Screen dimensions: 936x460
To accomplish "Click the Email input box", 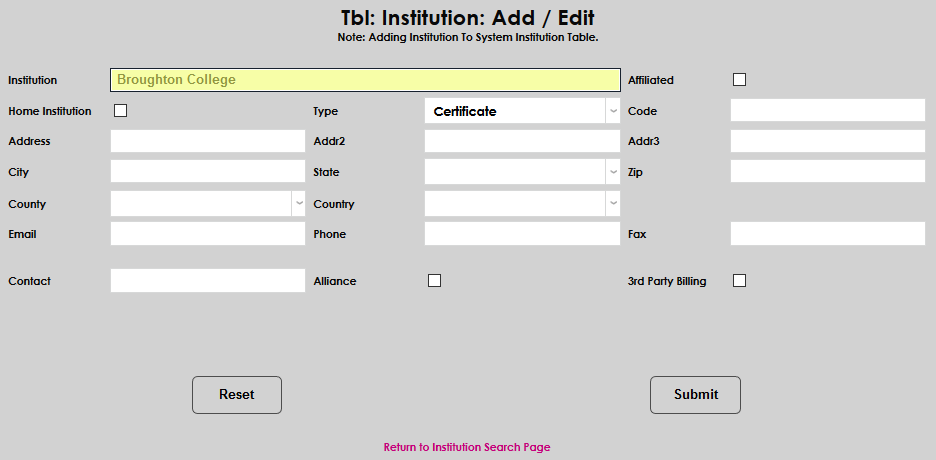I will [x=208, y=234].
